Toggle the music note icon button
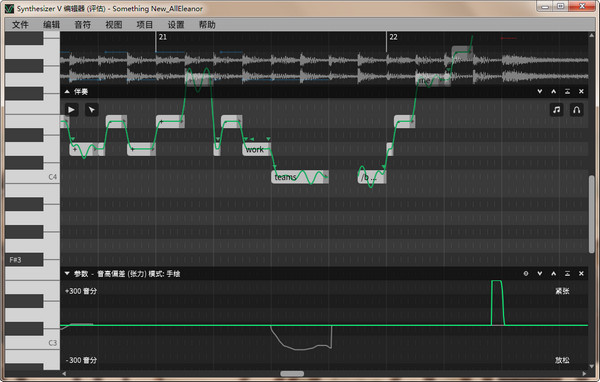Screen dimensions: 600x382 556,110
